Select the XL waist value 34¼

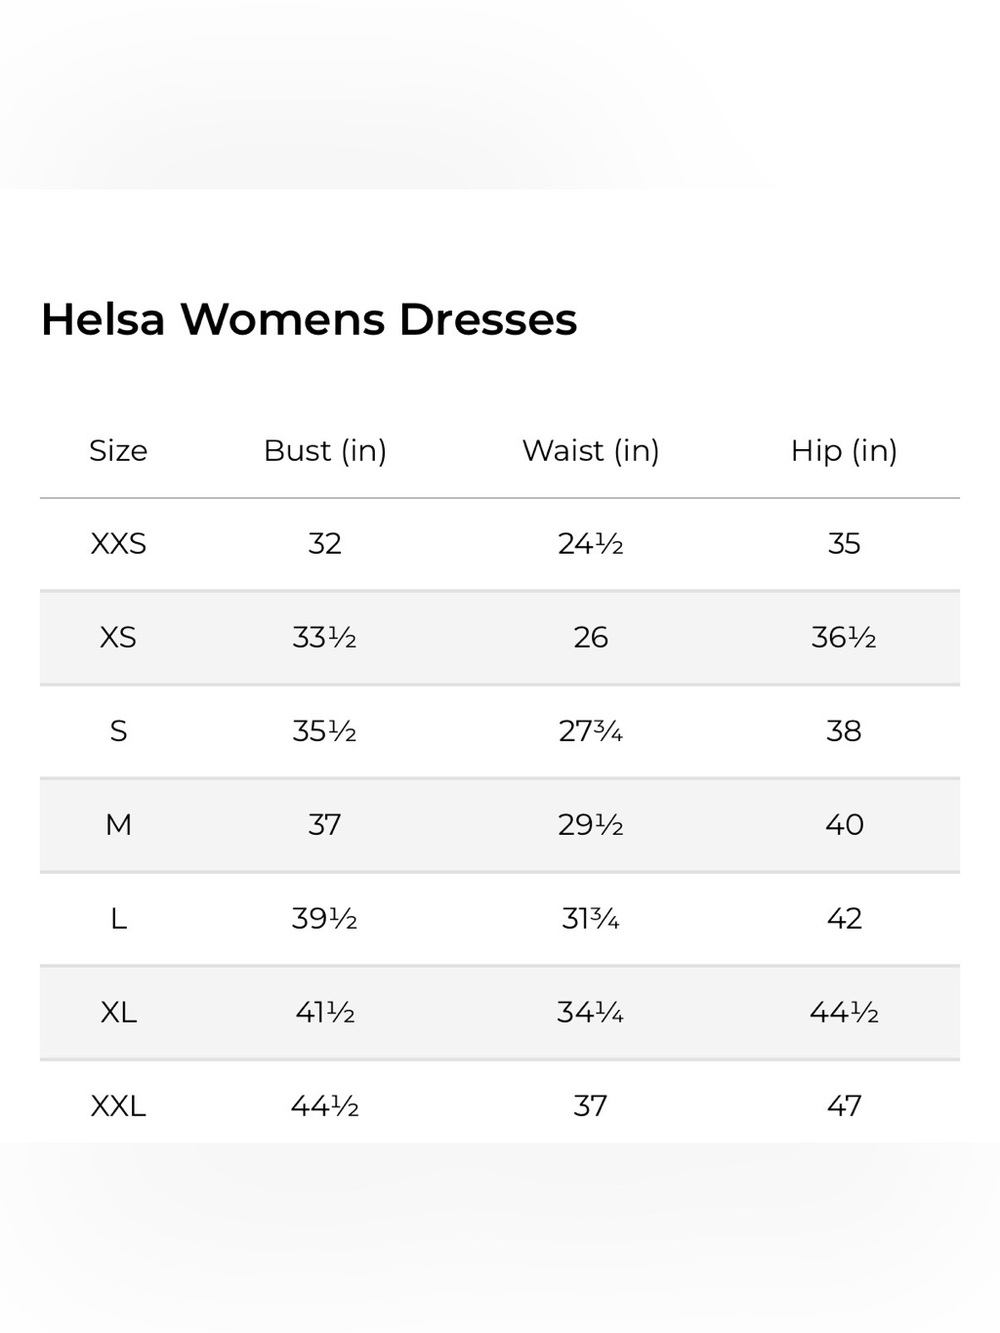[x=591, y=1013]
